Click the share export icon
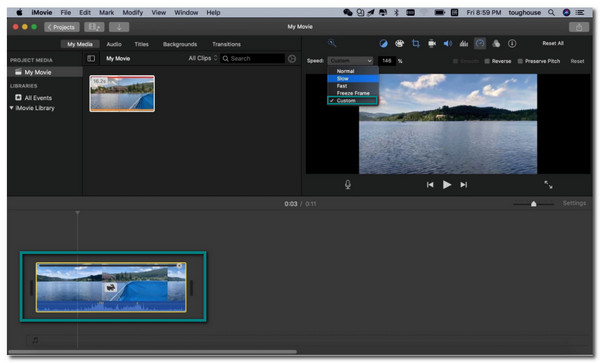The height and width of the screenshot is (363, 600). click(579, 27)
